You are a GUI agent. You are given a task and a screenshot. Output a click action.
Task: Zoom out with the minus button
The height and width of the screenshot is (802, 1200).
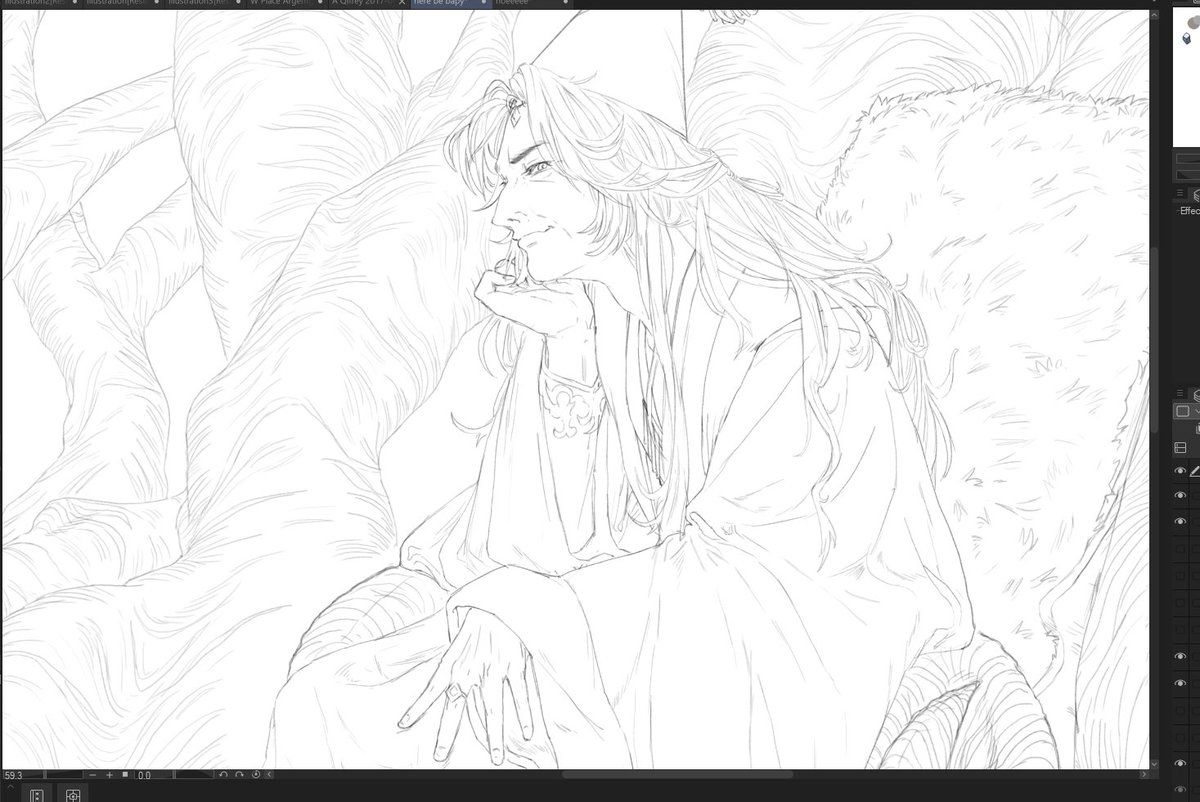pos(92,775)
